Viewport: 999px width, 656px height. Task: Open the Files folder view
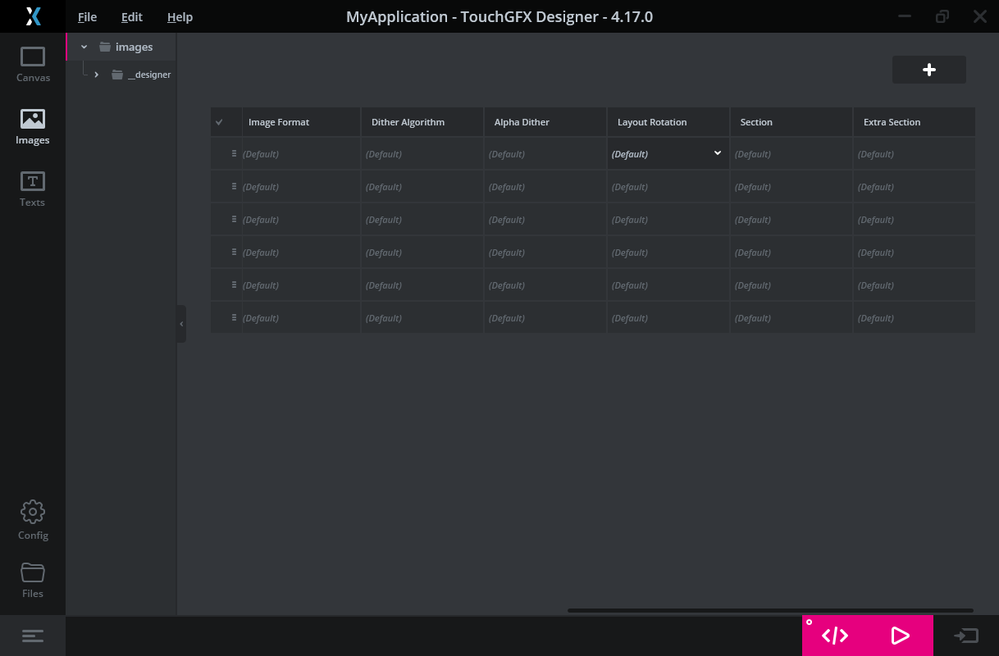point(32,580)
